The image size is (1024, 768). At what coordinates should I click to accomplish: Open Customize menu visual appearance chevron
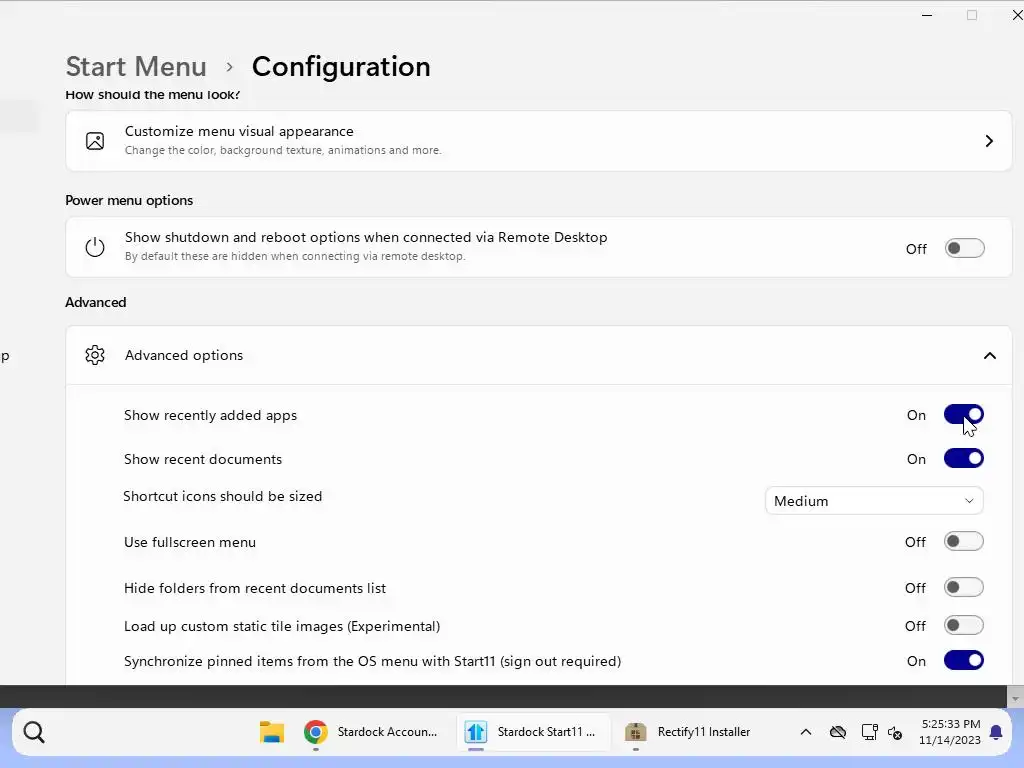click(x=988, y=141)
